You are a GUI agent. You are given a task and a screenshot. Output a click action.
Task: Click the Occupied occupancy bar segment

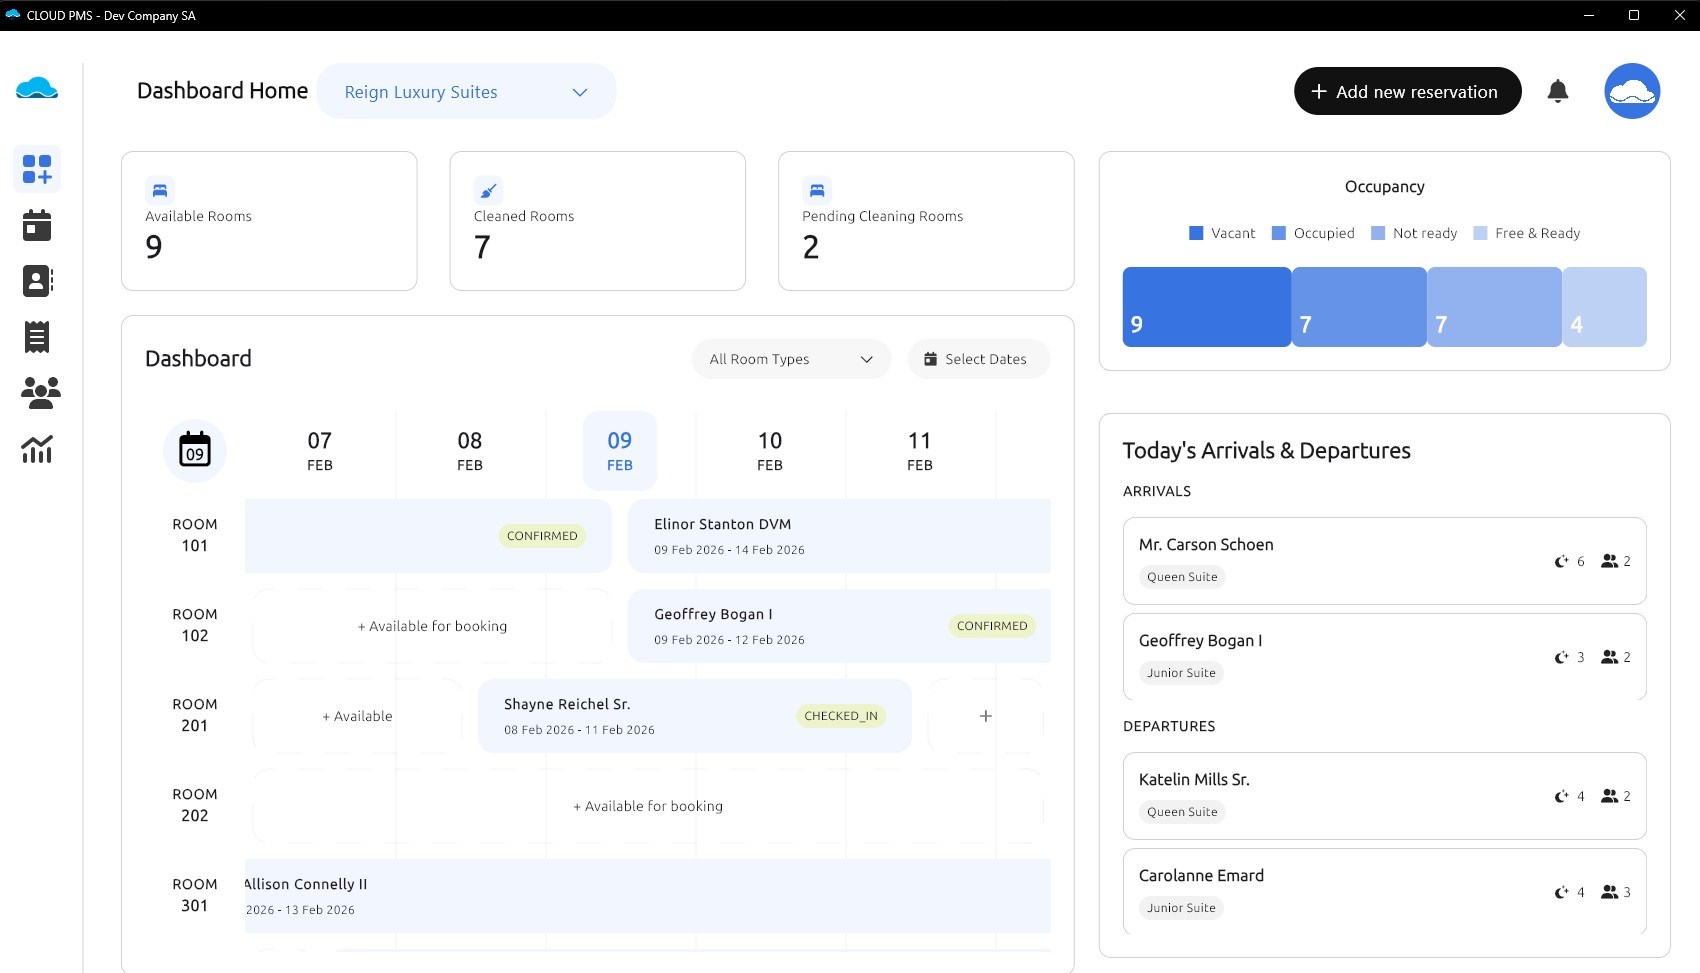(x=1359, y=307)
